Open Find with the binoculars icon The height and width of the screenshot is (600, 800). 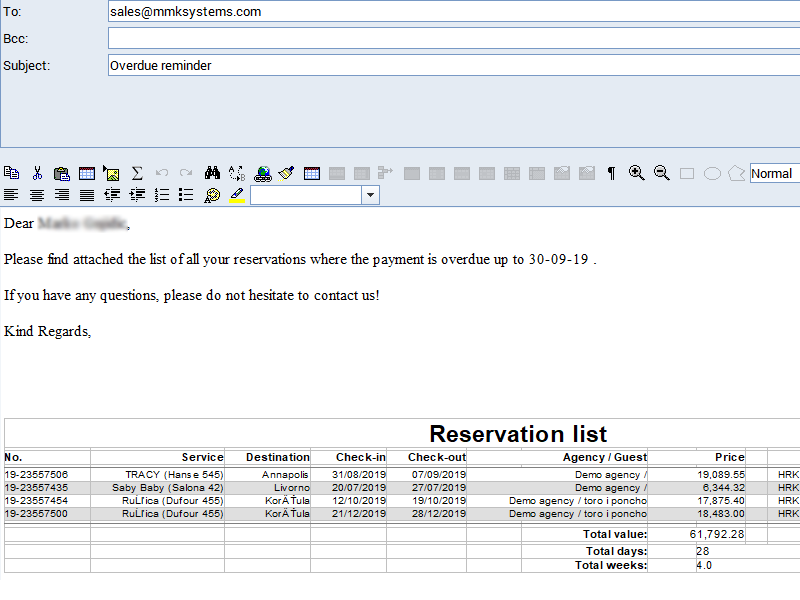click(212, 173)
